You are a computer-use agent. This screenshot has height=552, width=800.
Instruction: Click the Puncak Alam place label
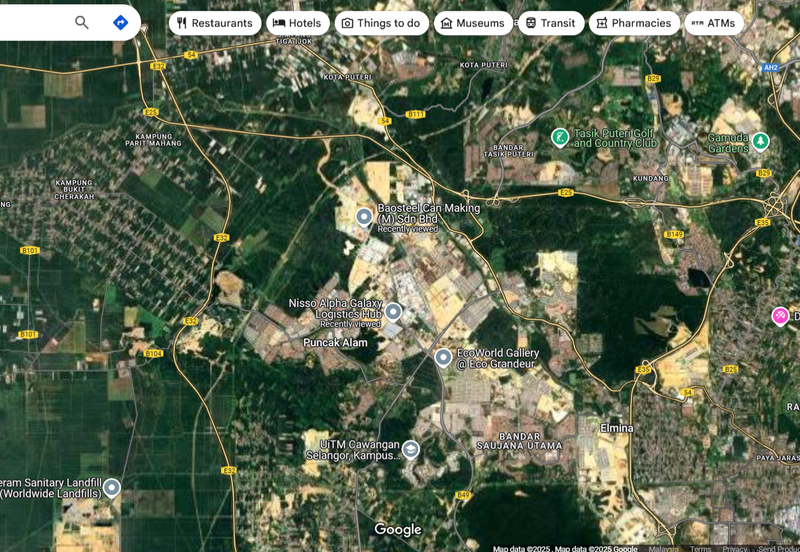click(x=335, y=343)
